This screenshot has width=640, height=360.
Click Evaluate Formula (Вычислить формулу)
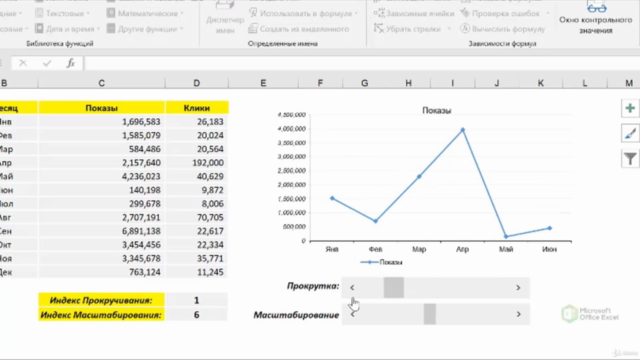pyautogui.click(x=502, y=29)
